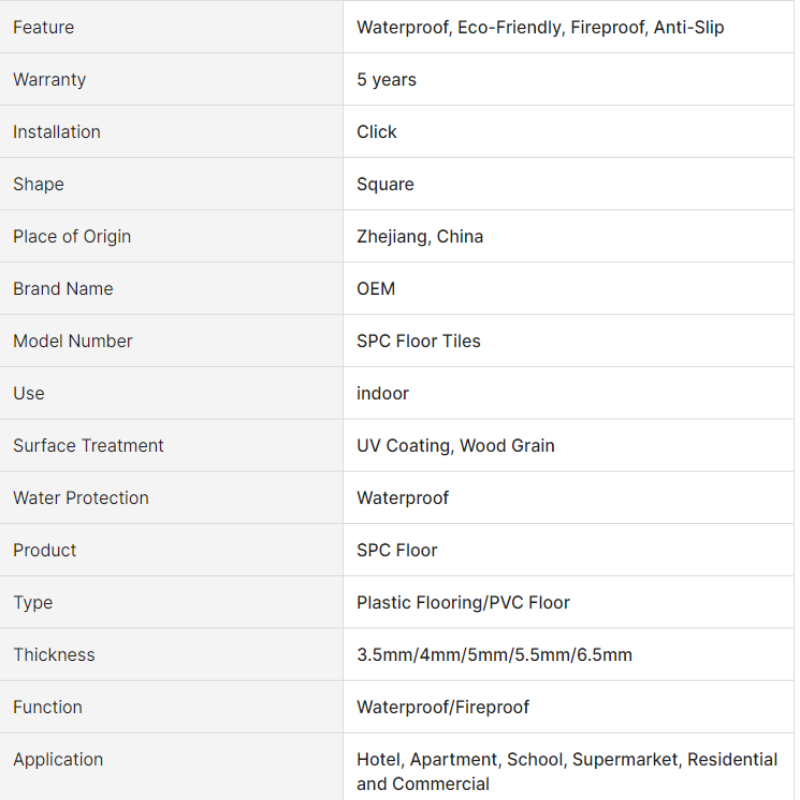Screen dimensions: 800x800
Task: Click the Product row label
Action: pyautogui.click(x=45, y=550)
